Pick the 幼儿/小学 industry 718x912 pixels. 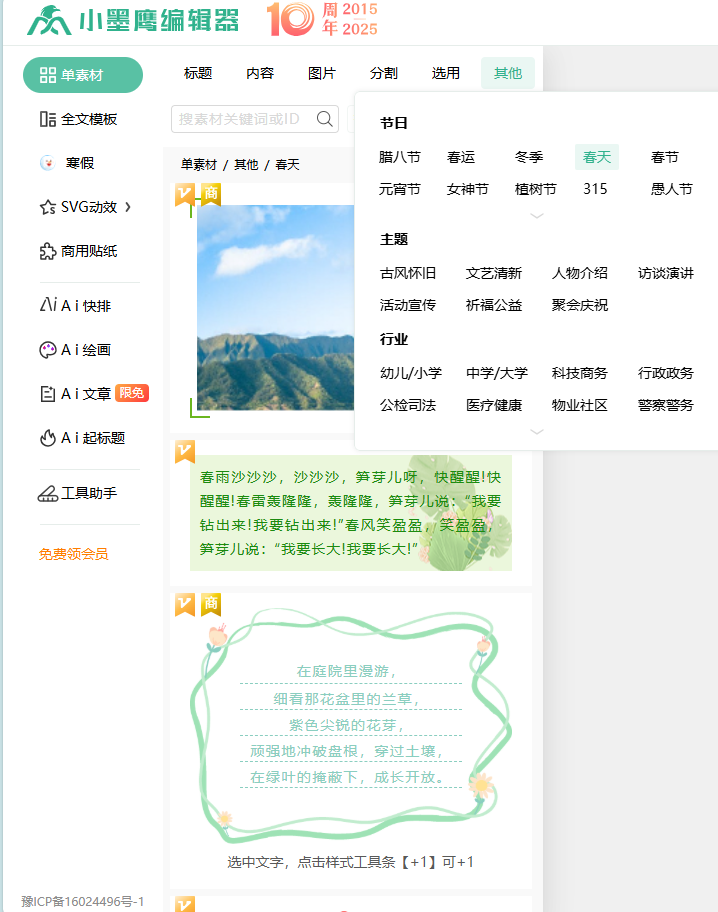point(411,373)
